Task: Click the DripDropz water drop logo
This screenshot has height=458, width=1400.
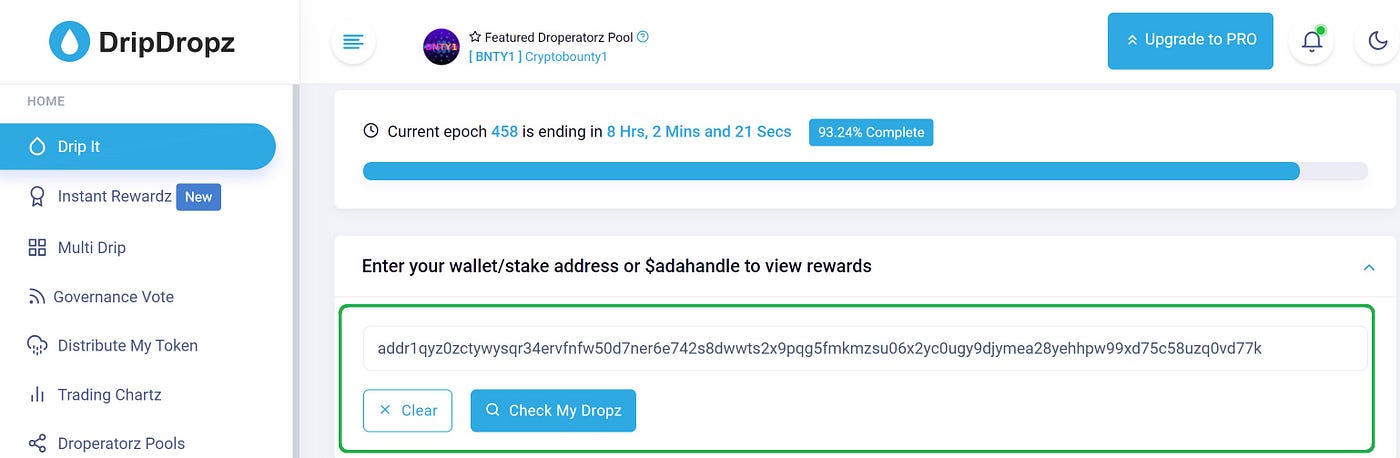Action: coord(68,41)
